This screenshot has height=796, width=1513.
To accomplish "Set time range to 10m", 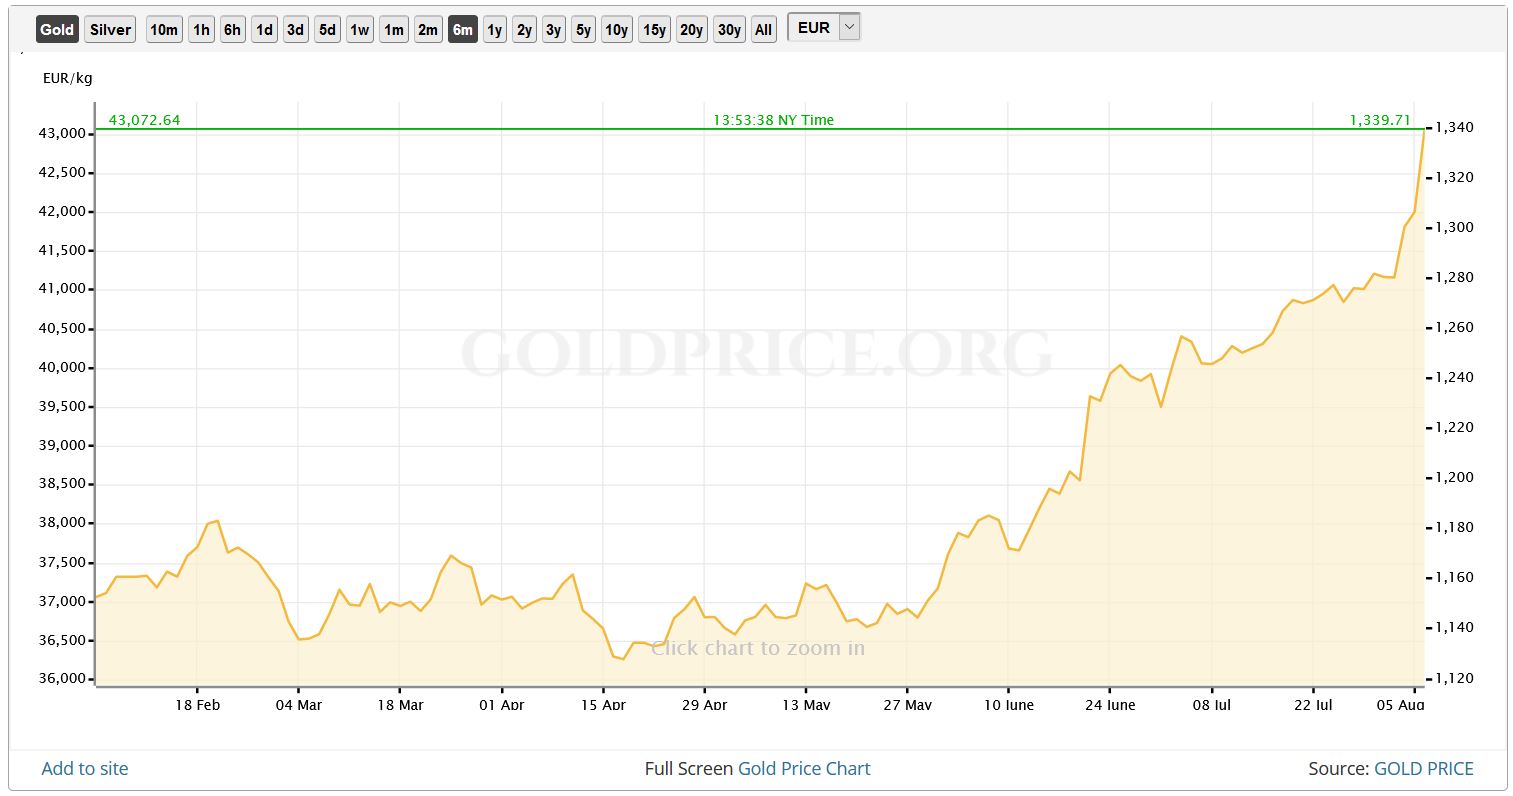I will pos(164,29).
